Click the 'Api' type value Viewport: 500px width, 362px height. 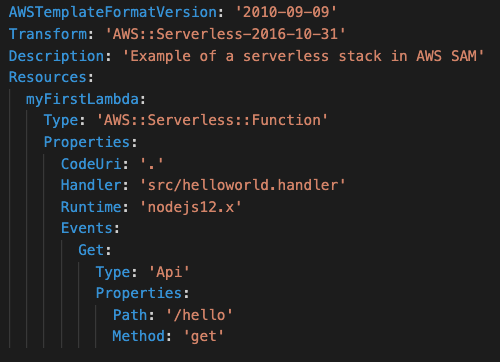(169, 272)
